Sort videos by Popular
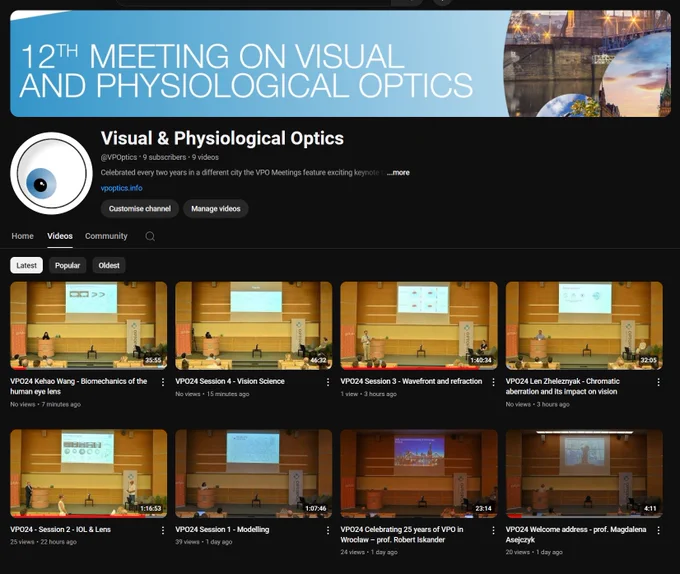 coord(67,265)
